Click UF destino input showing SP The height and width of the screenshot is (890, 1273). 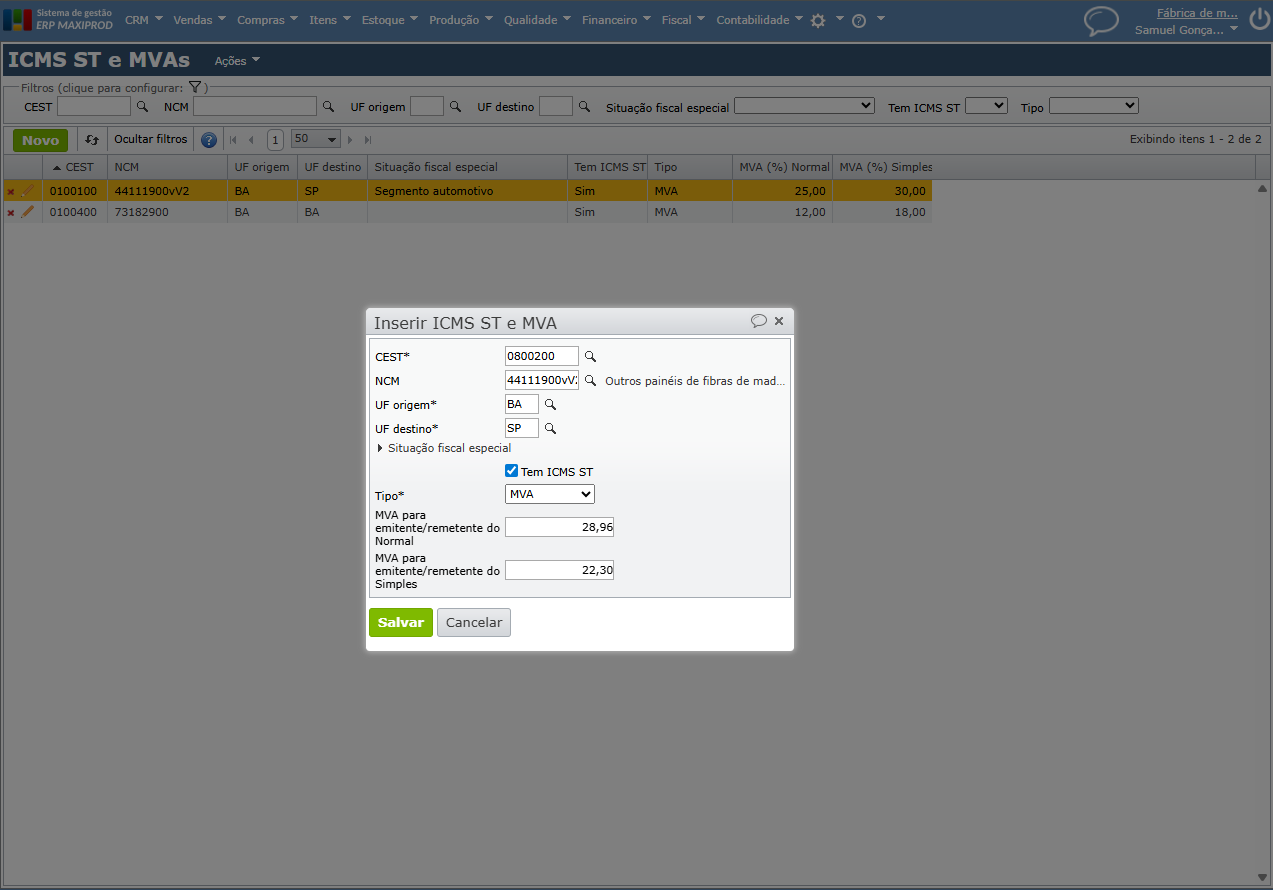[522, 428]
